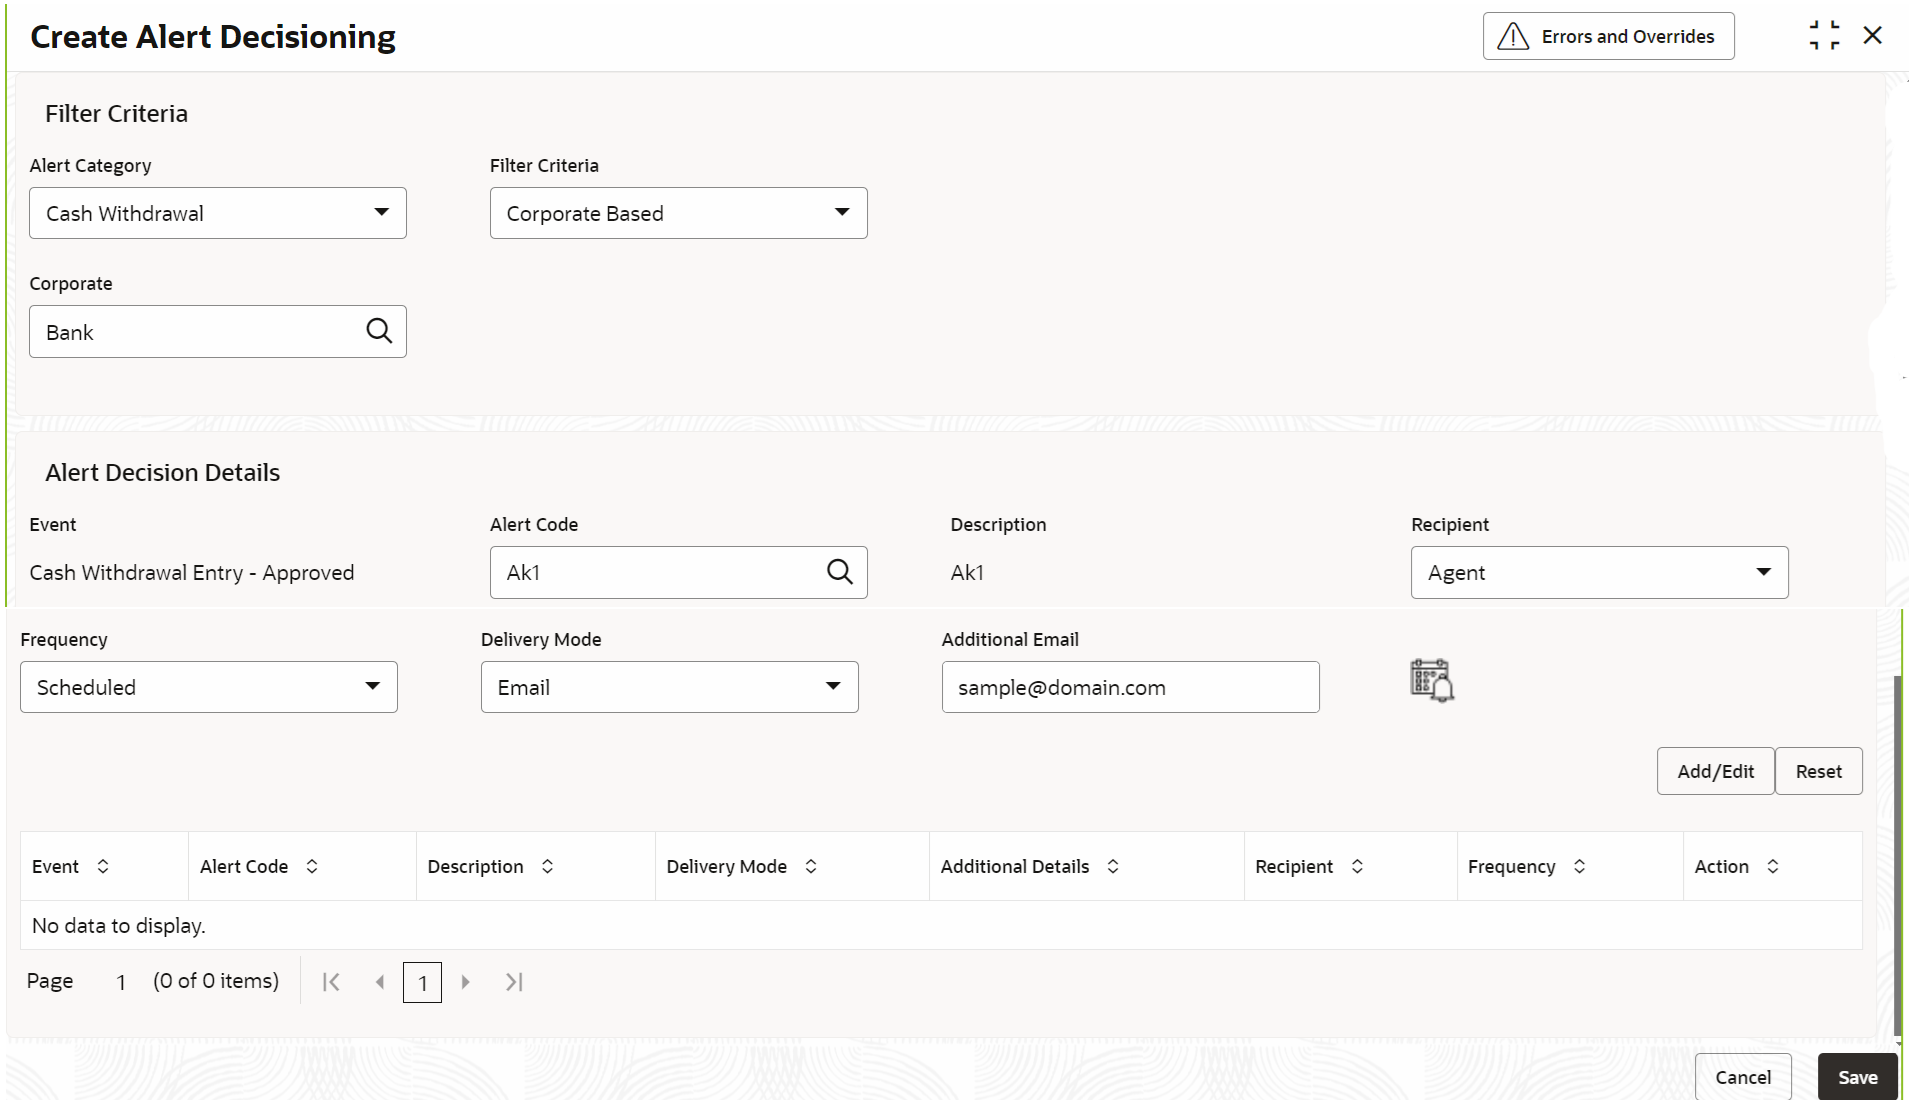
Task: Click the '(0 of 0 items)' pagination text
Action: coord(216,981)
